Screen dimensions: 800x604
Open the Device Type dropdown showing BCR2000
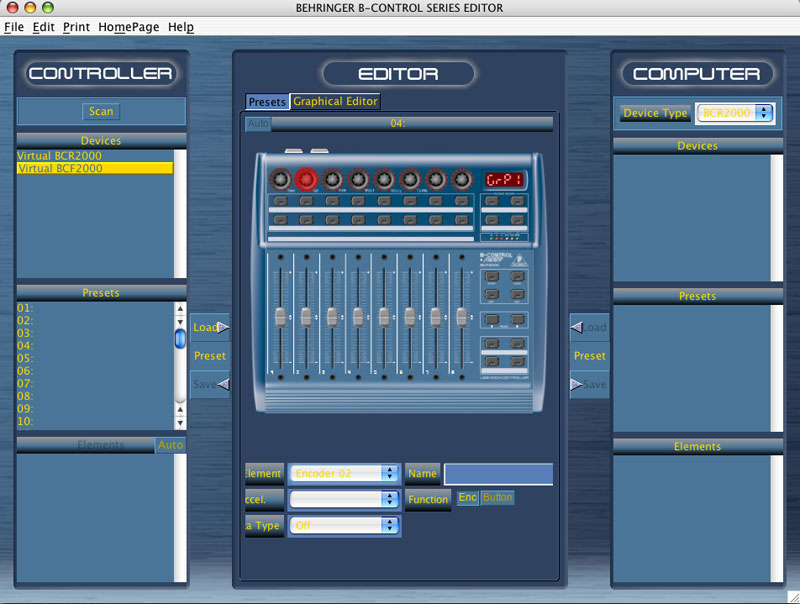[735, 113]
